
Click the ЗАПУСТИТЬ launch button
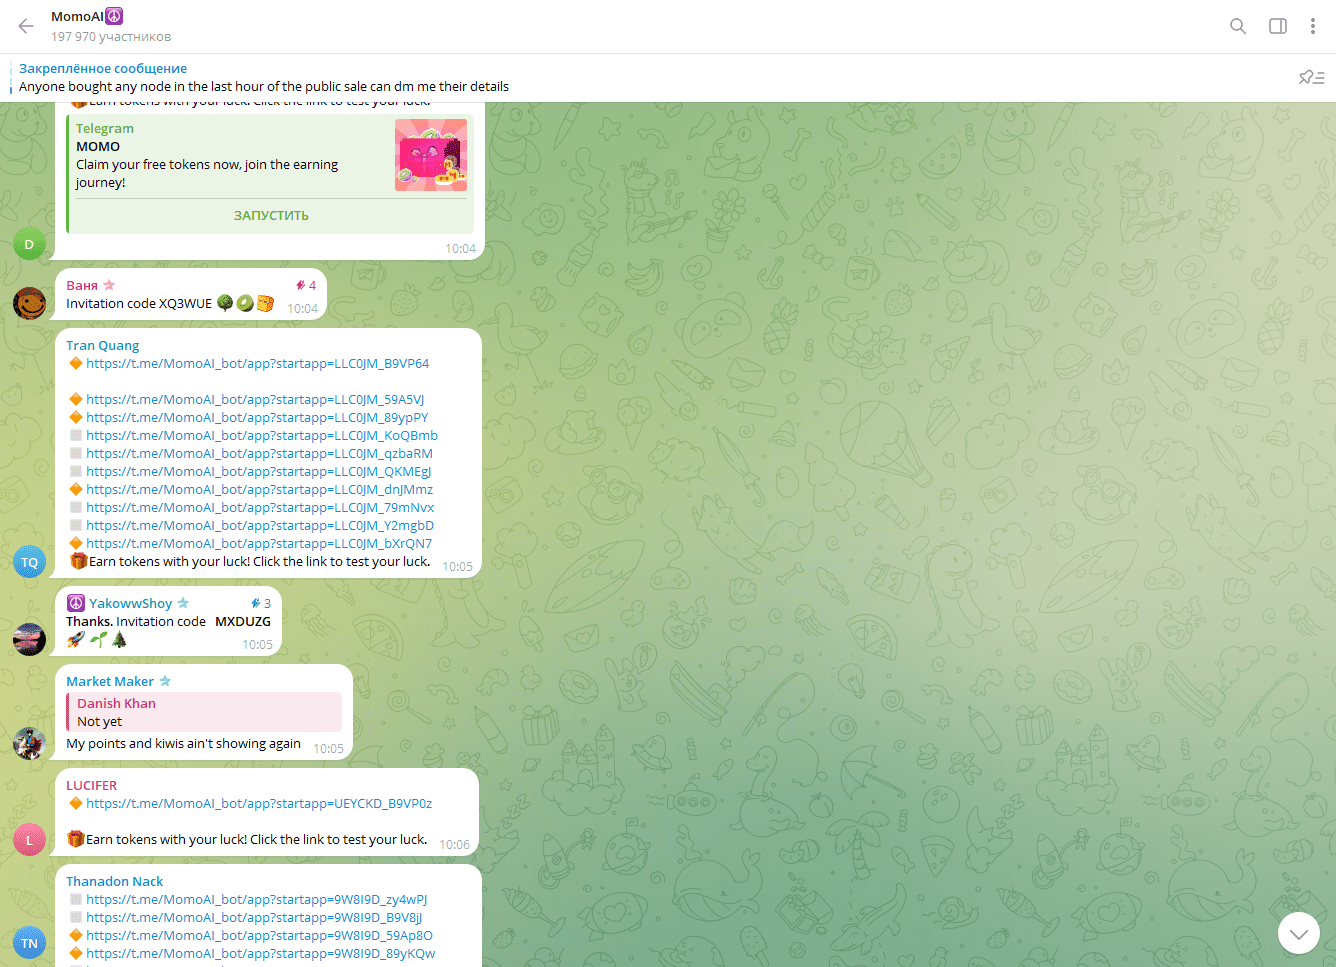click(271, 215)
